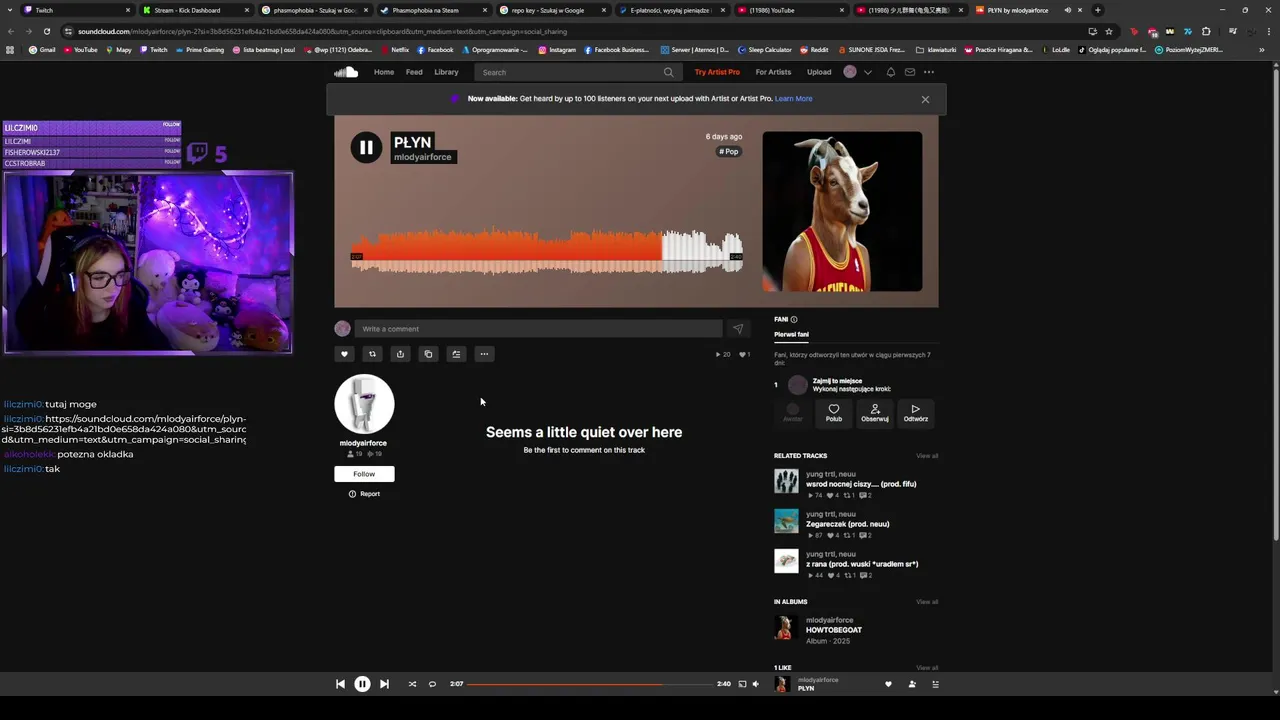Switch to the Stream - Kick Dashboard tab
1280x720 pixels.
tap(195, 10)
